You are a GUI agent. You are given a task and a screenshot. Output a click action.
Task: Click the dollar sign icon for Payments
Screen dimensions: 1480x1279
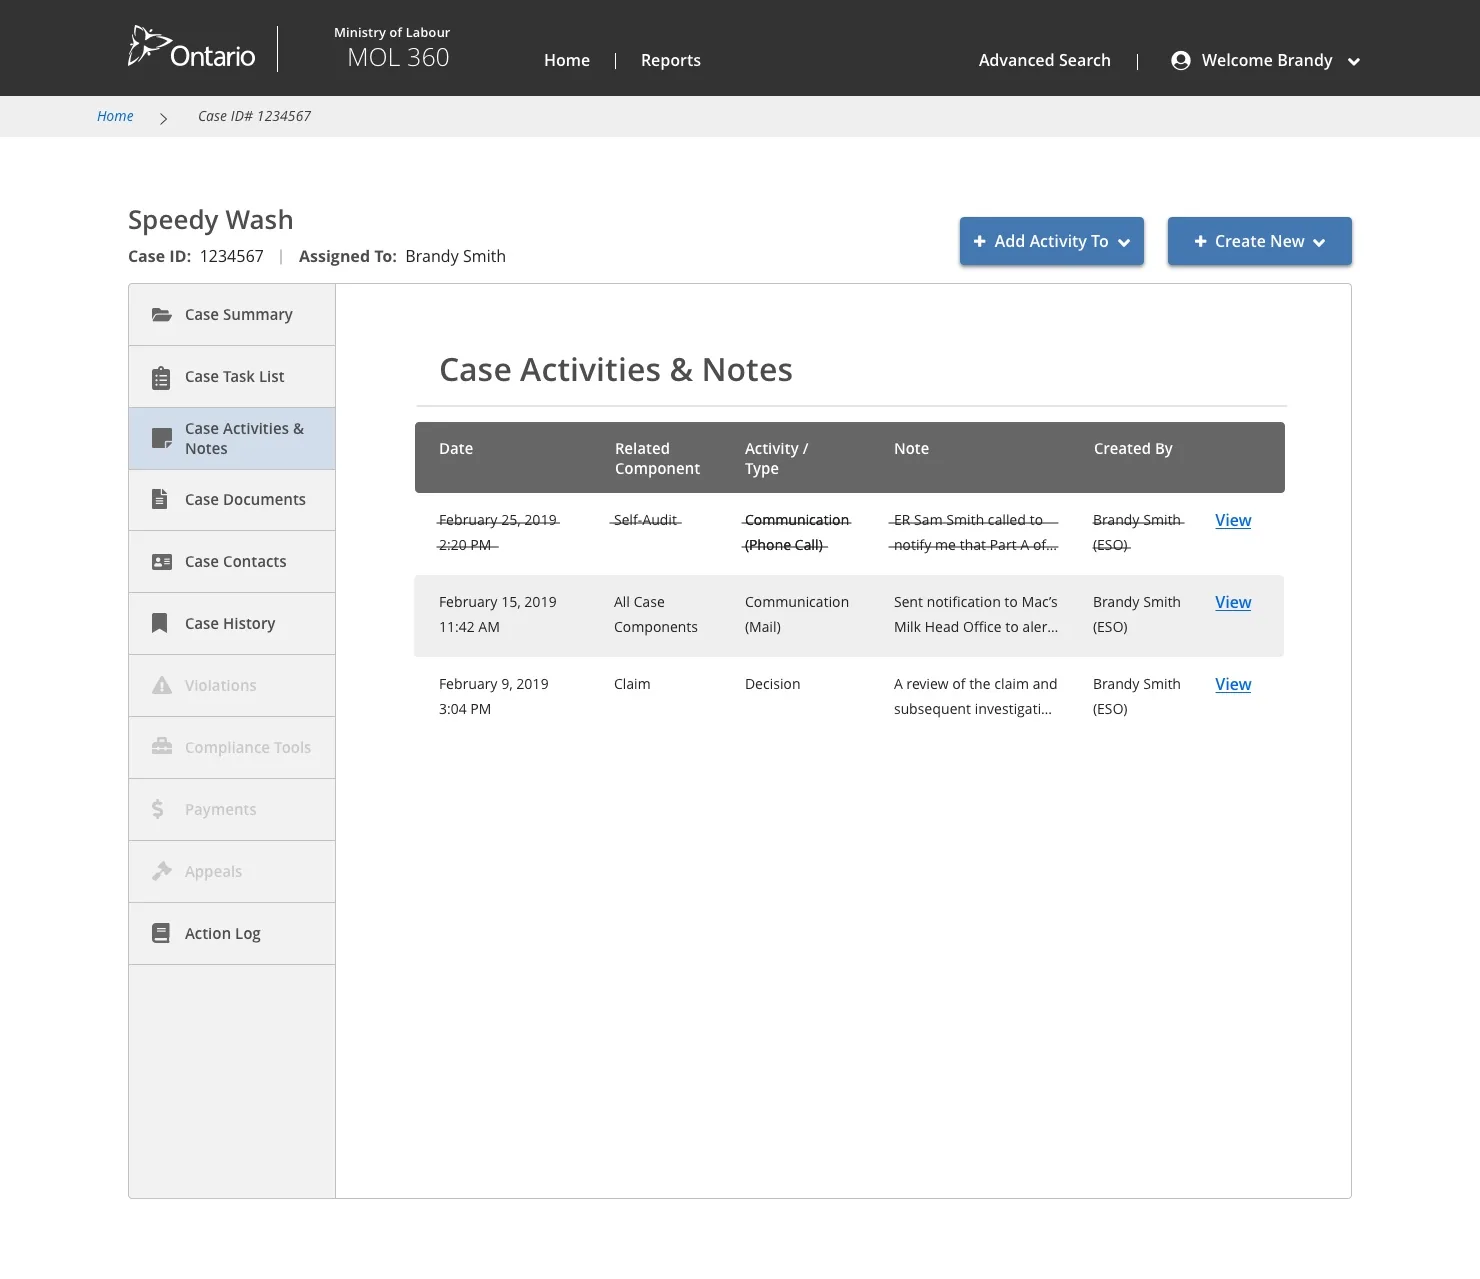click(x=157, y=809)
